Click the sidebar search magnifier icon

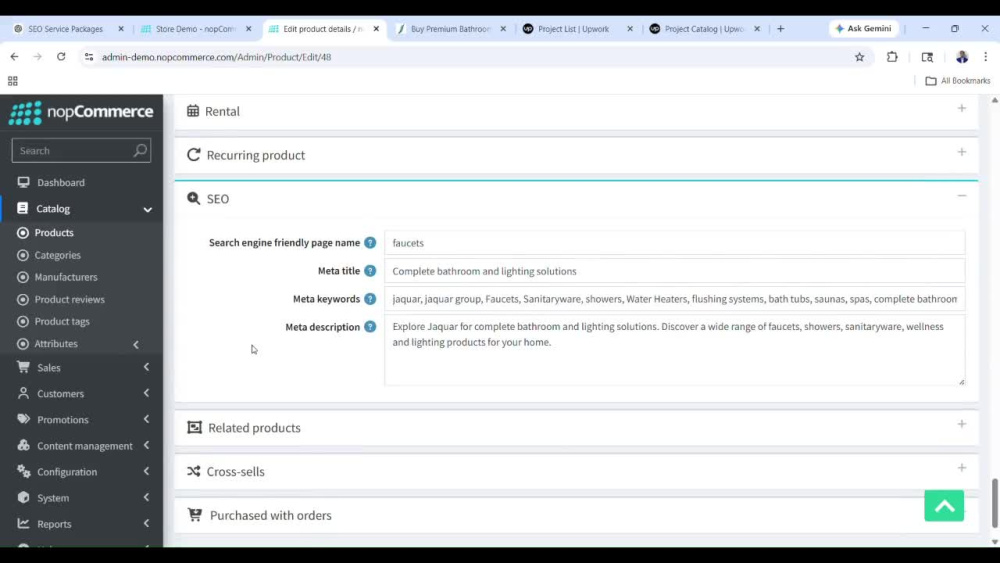[x=140, y=150]
